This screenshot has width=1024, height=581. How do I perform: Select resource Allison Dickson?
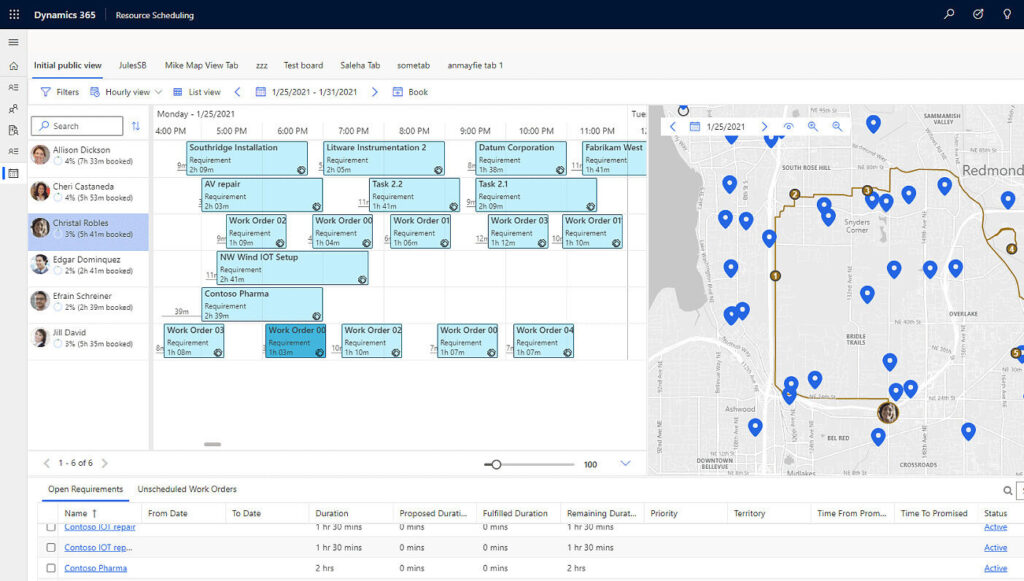click(x=88, y=159)
